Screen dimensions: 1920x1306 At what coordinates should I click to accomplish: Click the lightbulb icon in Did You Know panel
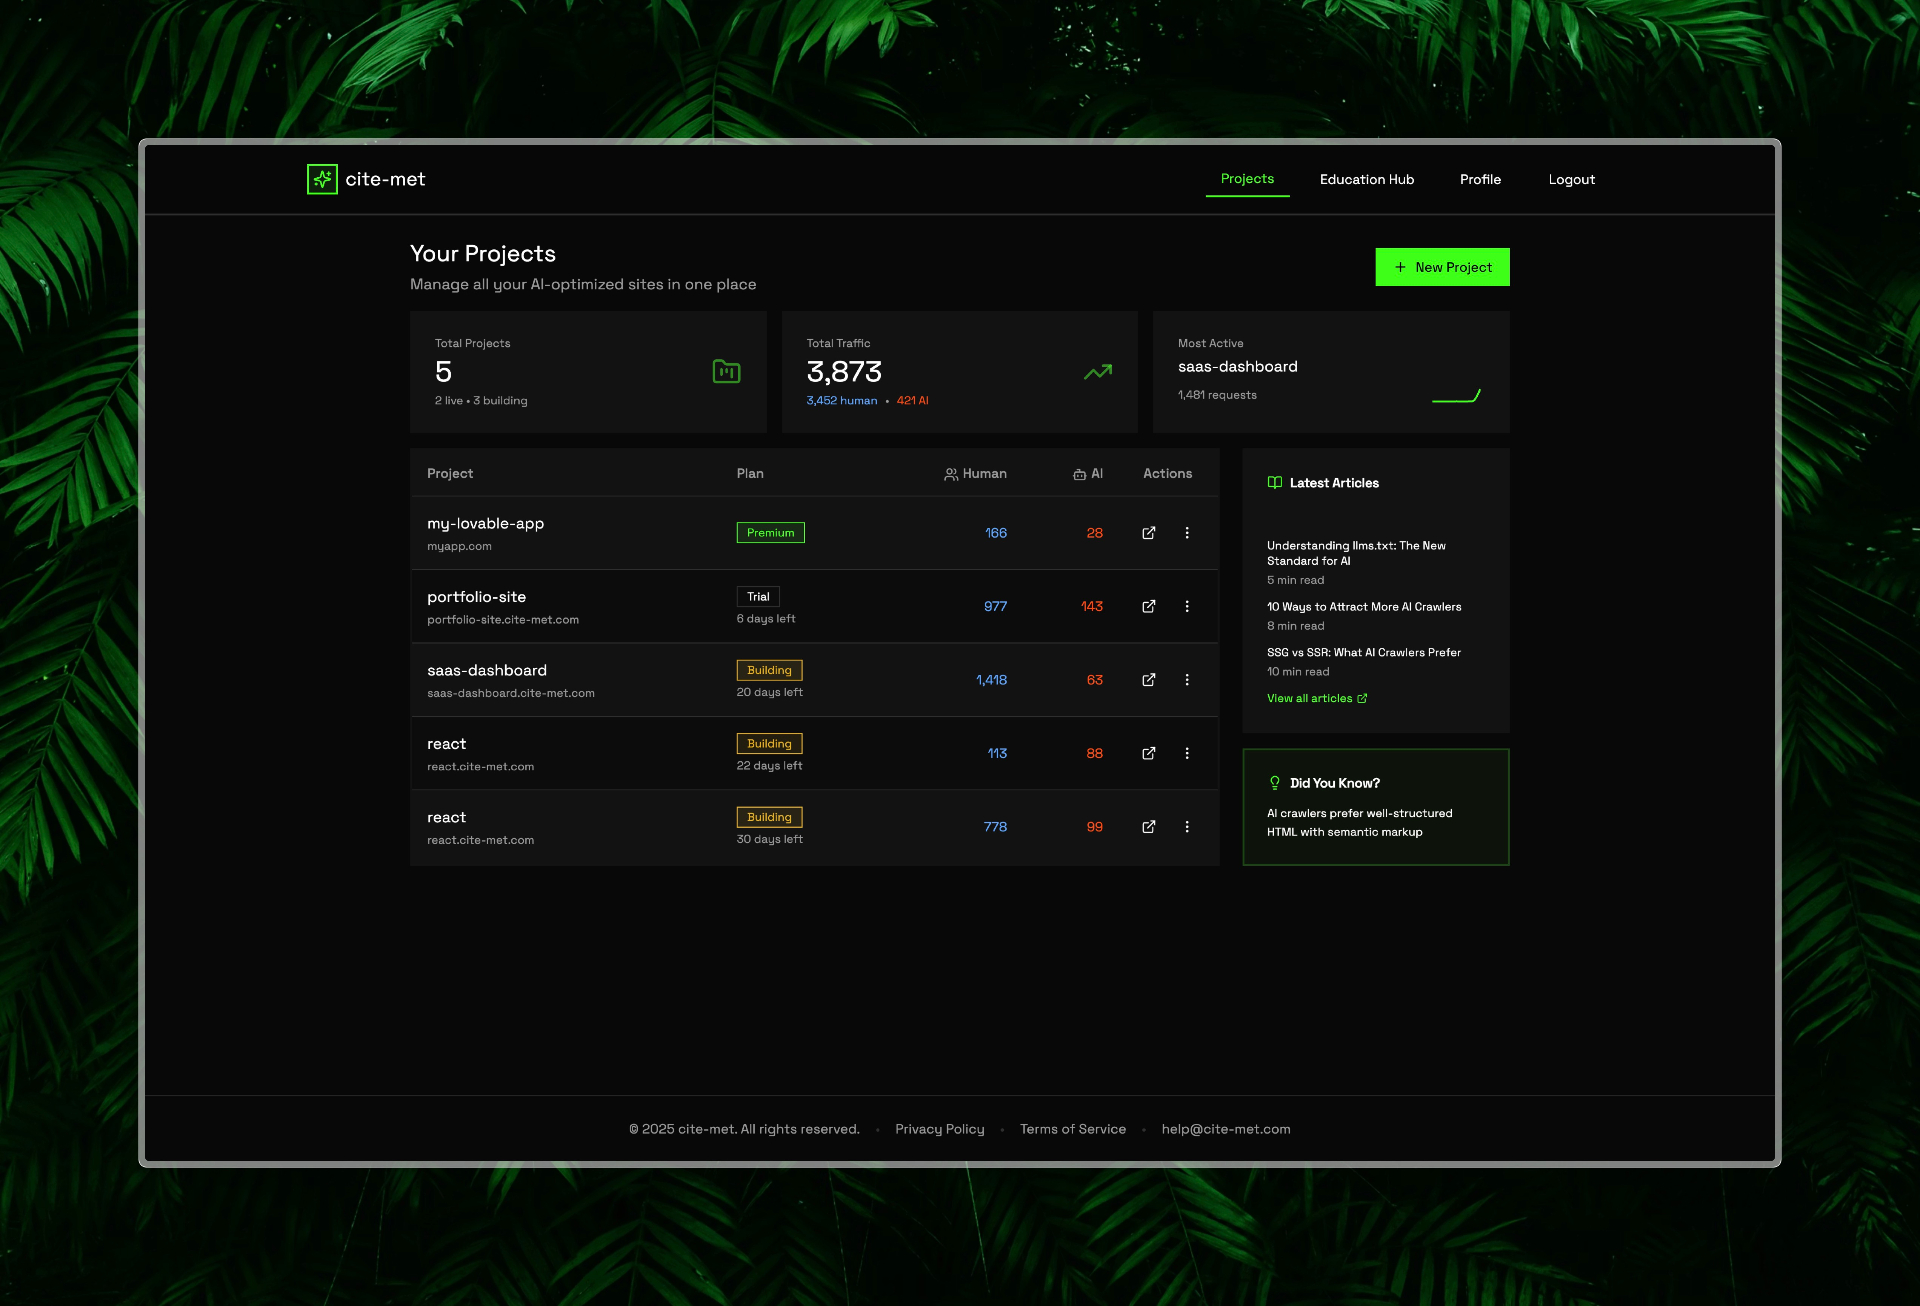coord(1274,782)
